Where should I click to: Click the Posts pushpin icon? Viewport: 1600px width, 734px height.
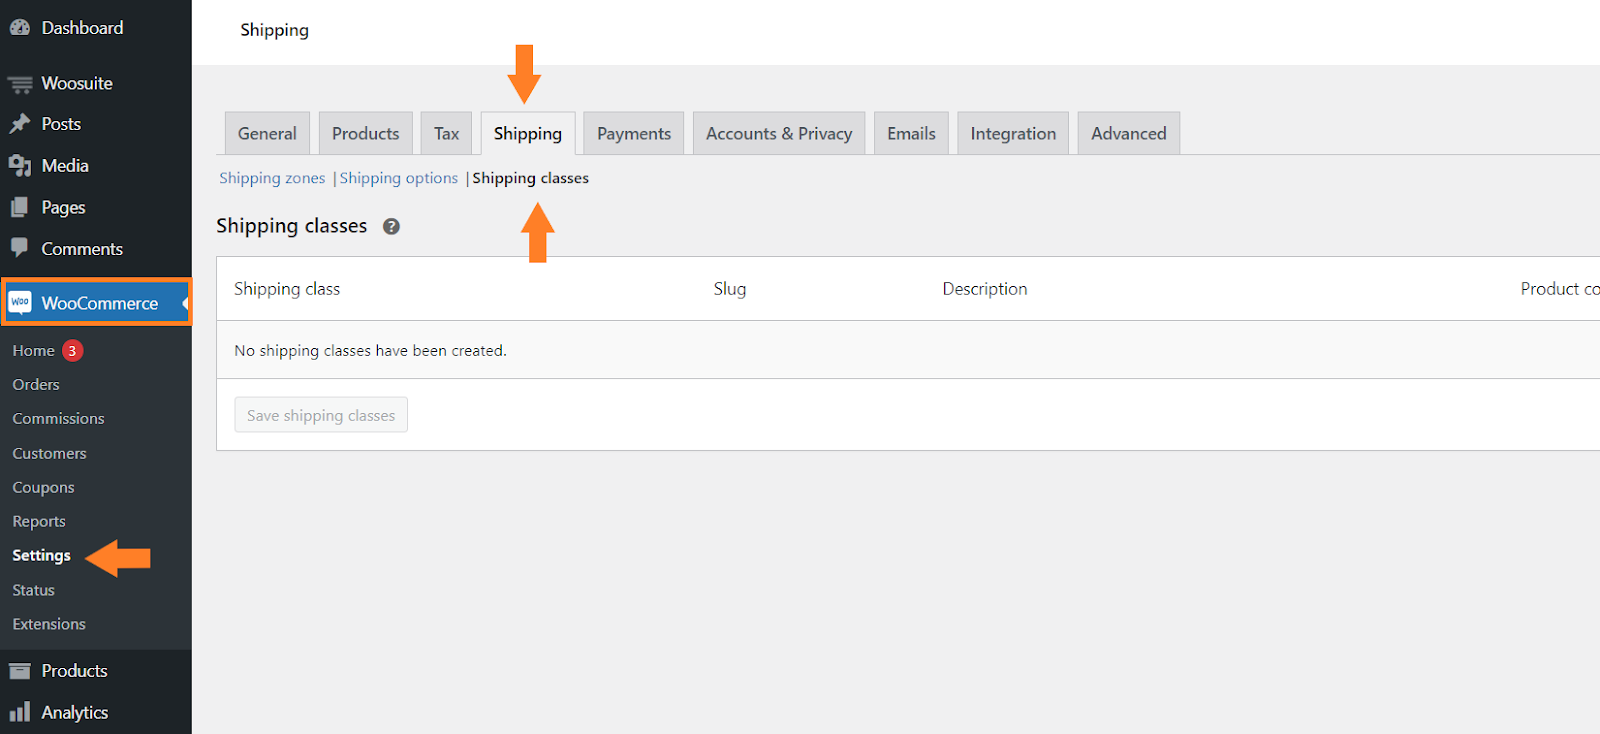[19, 124]
